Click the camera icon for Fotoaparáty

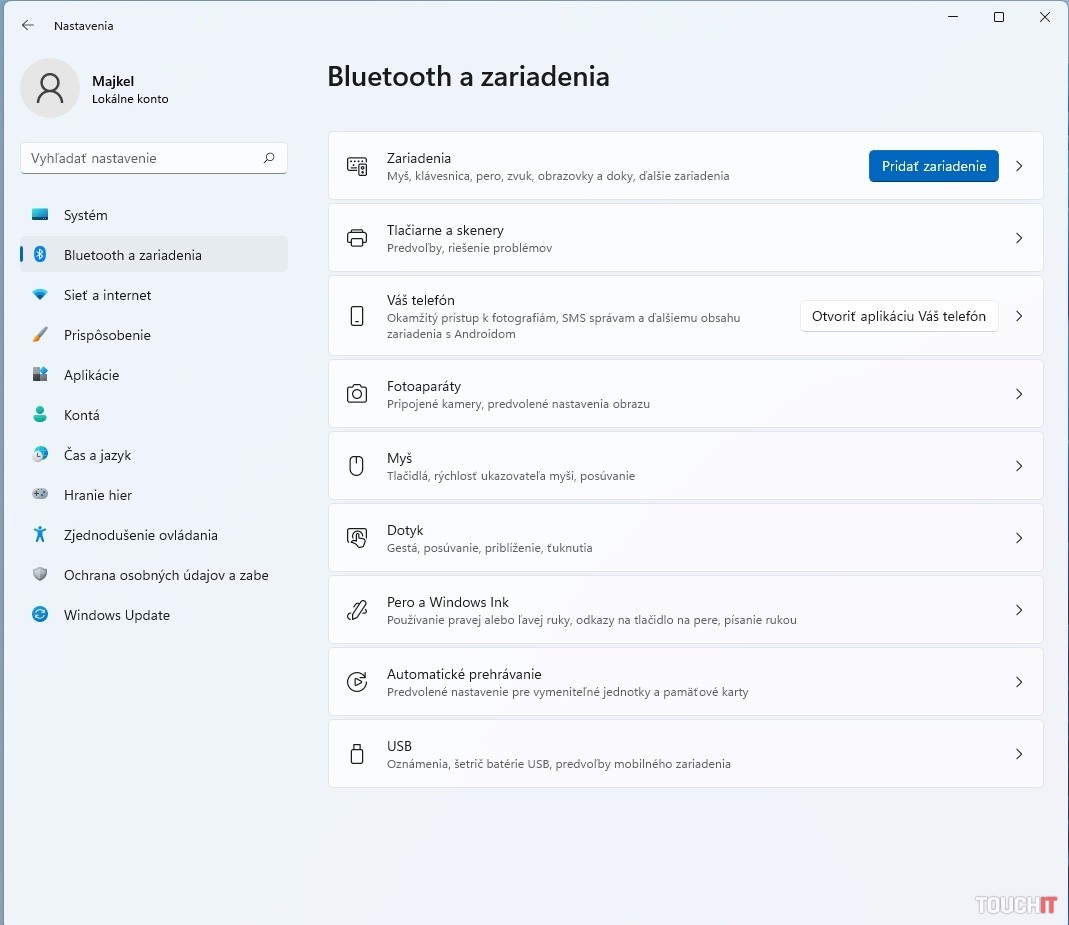357,394
